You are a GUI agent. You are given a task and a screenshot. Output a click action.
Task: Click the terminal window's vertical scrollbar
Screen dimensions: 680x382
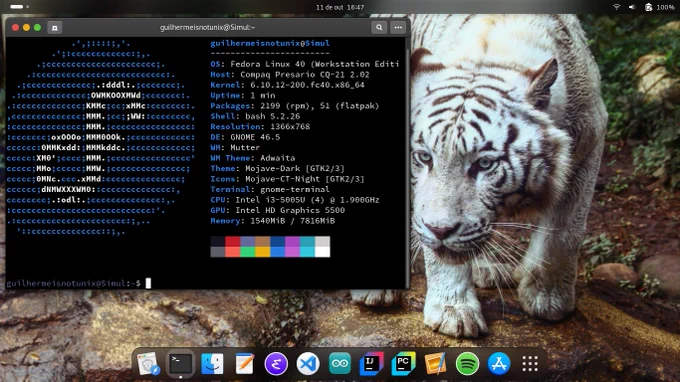[x=408, y=163]
